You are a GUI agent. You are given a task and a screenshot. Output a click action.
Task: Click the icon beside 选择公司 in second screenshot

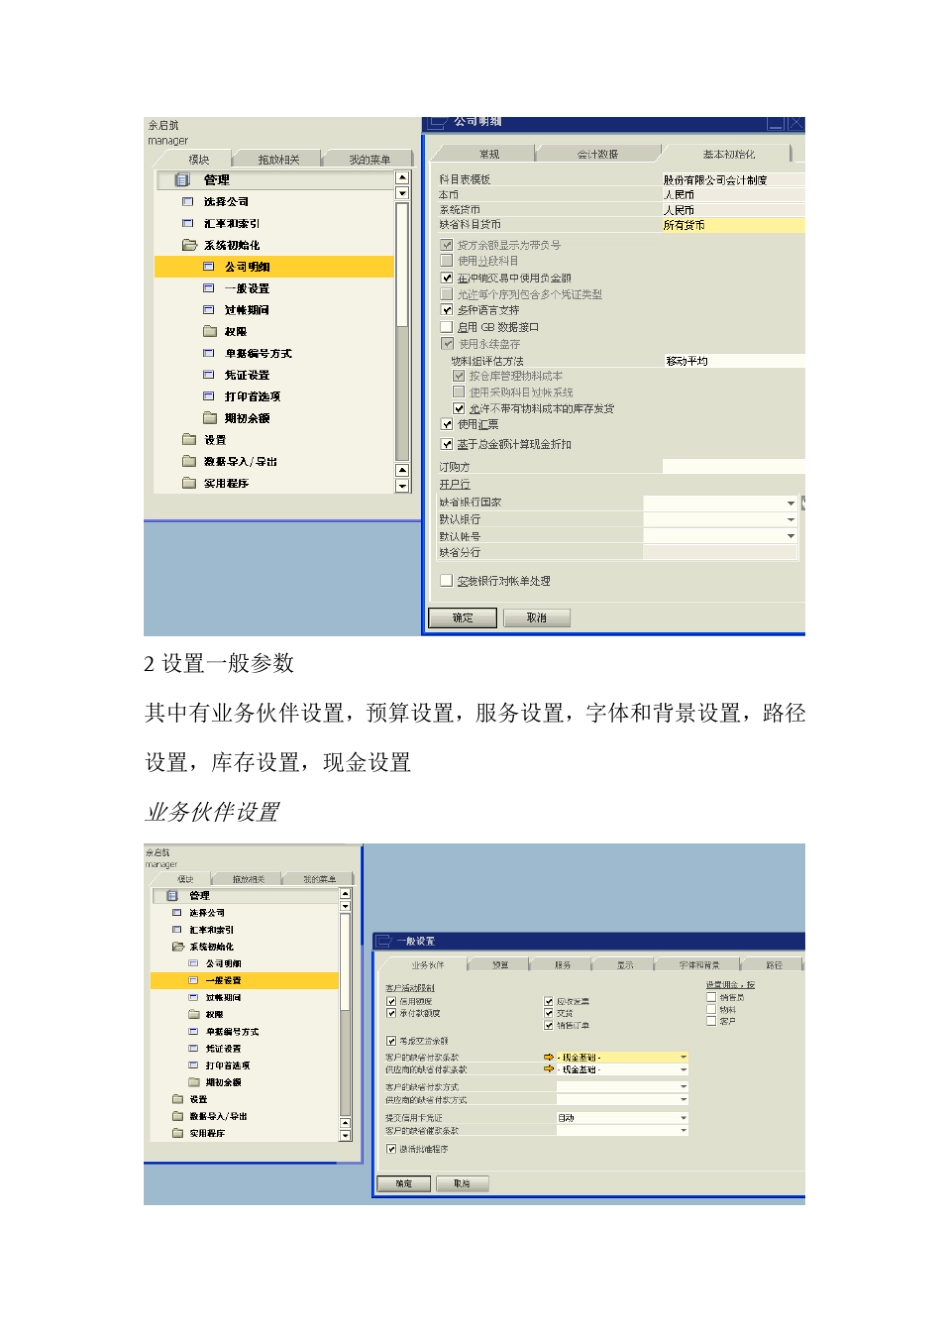coord(177,913)
